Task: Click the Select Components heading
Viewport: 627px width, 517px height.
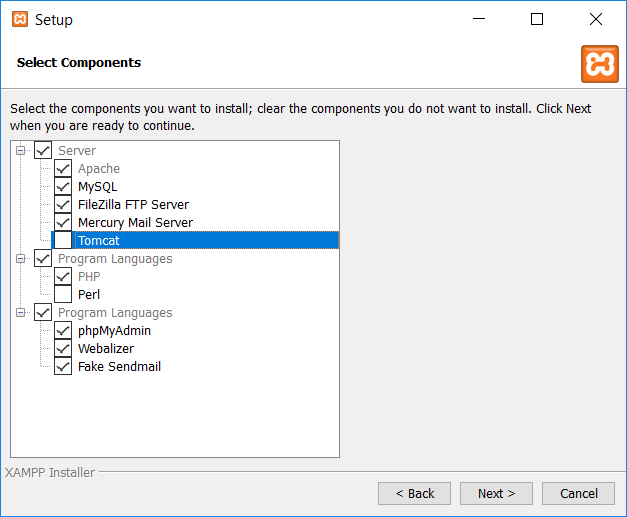Action: pos(79,63)
